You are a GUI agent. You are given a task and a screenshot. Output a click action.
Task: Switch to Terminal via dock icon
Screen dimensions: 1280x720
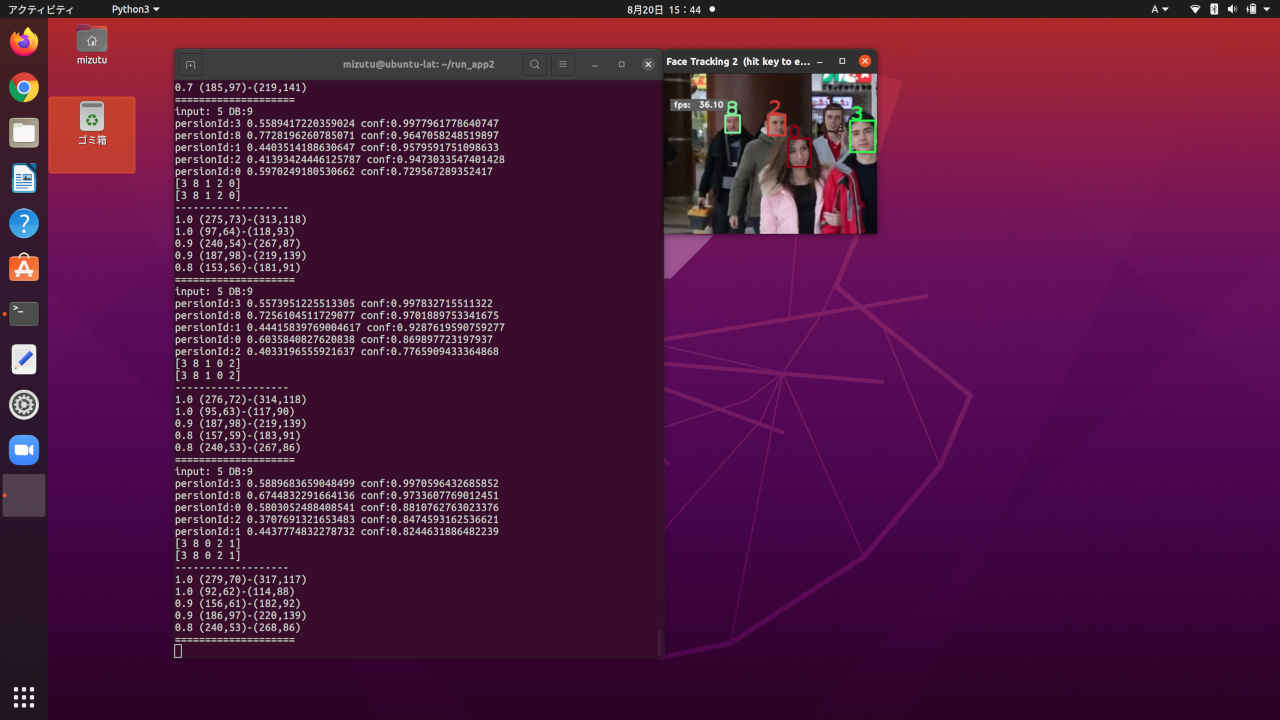pyautogui.click(x=24, y=314)
